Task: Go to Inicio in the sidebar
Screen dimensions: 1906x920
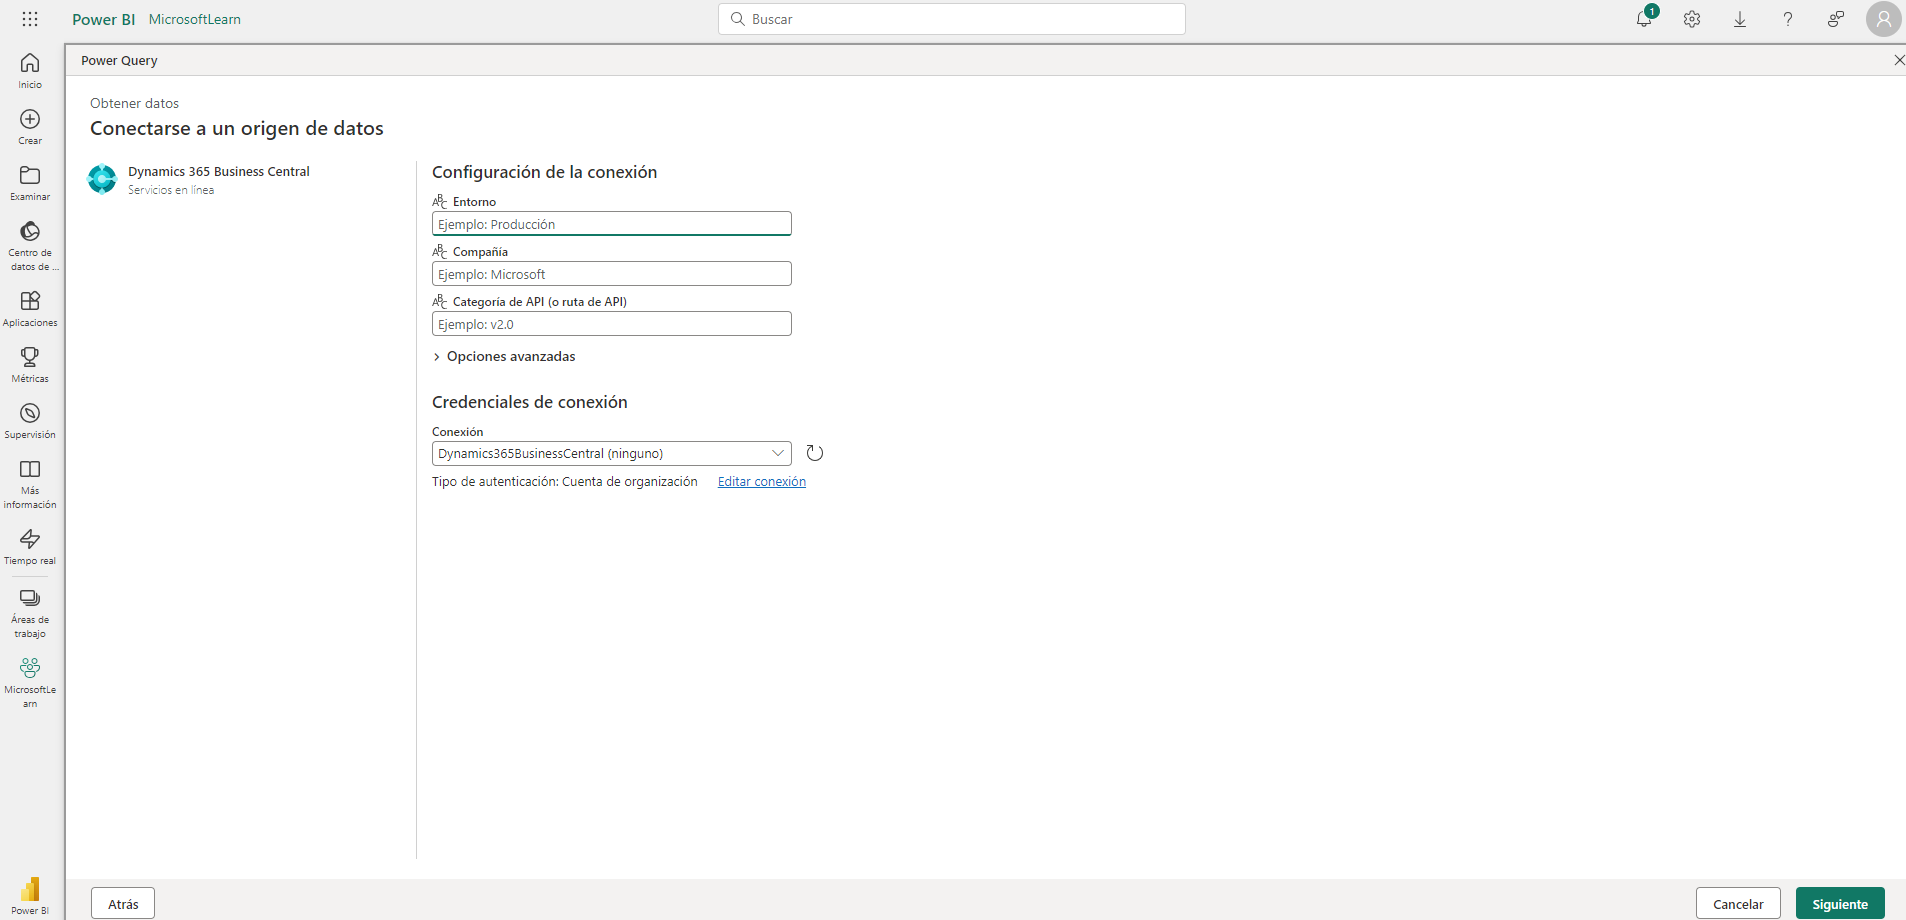Action: pyautogui.click(x=30, y=70)
